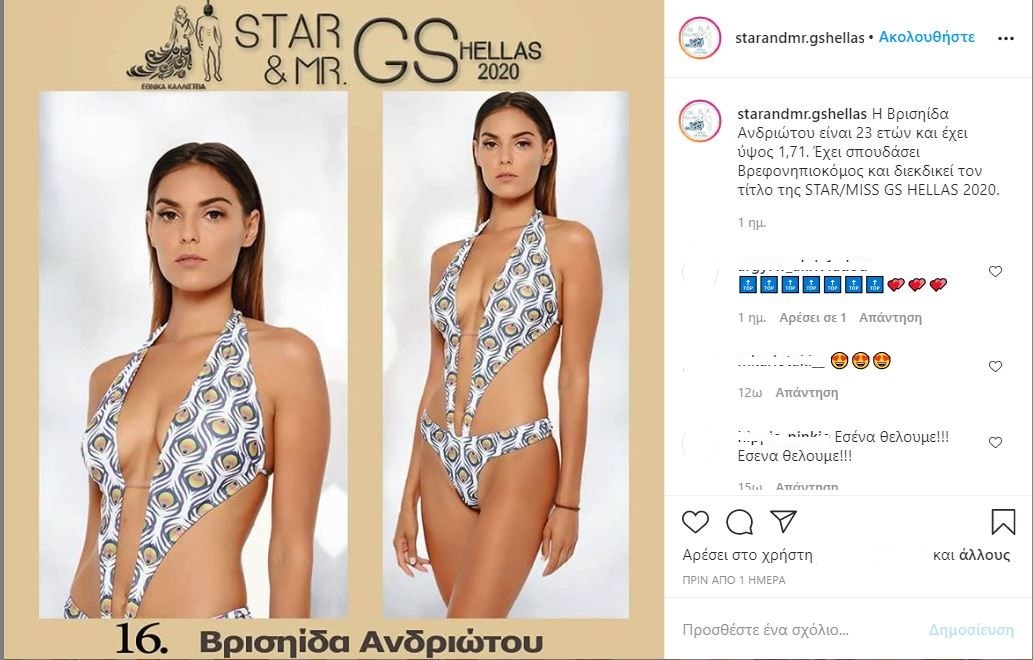Reply to the first comment via Απάντηση
The width and height of the screenshot is (1033, 660).
click(890, 317)
